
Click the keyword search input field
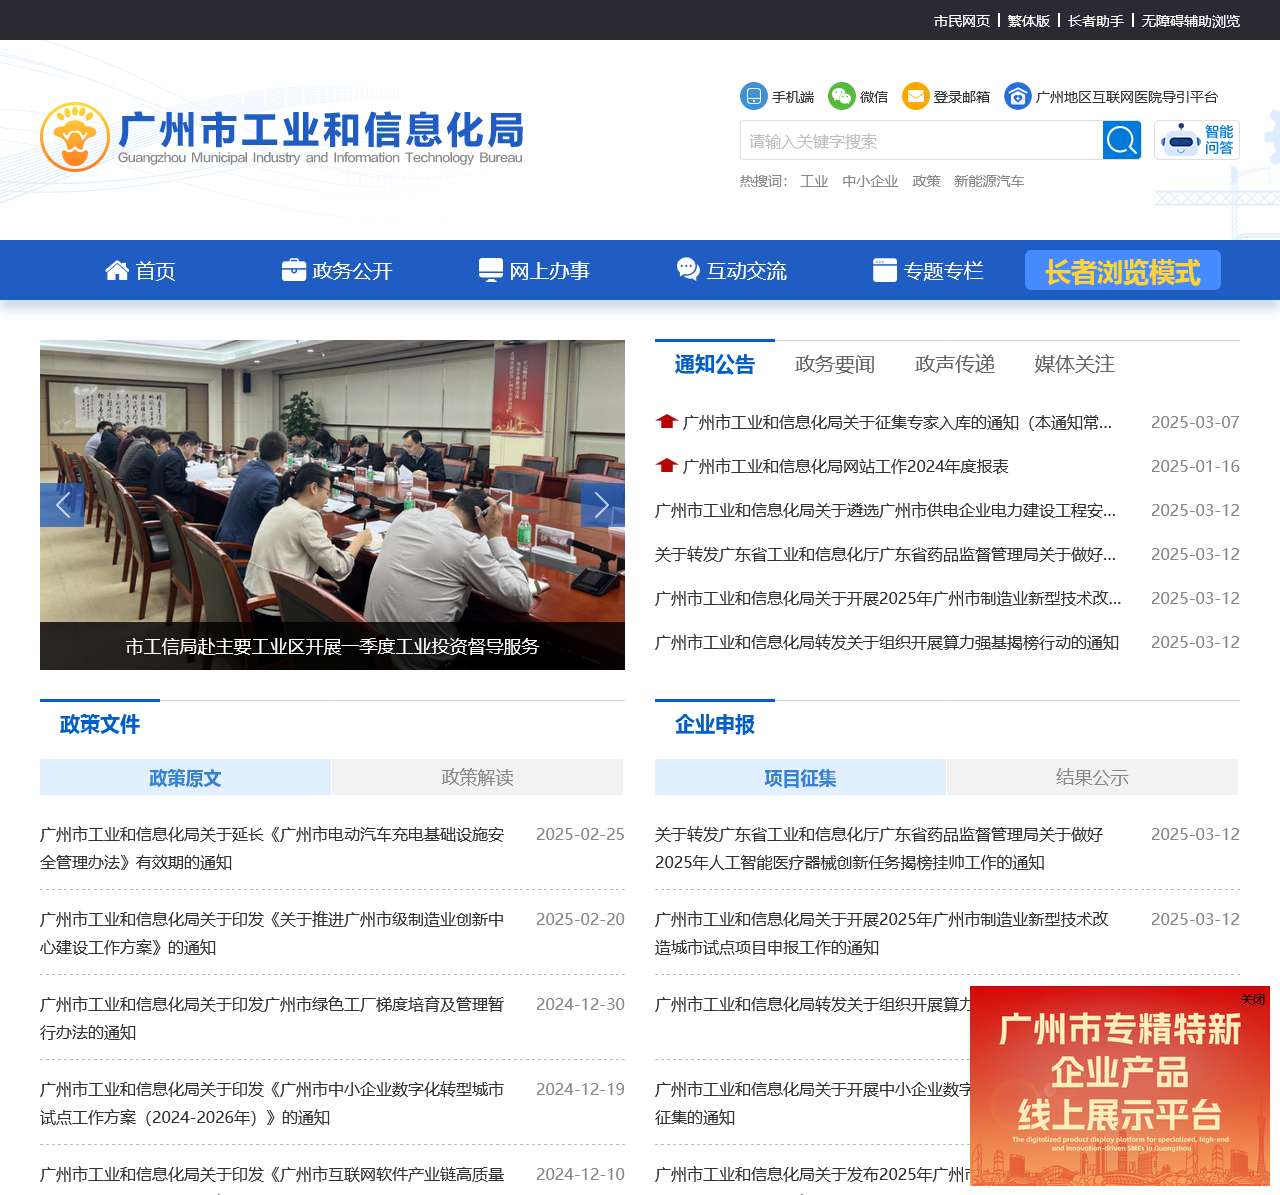point(921,140)
